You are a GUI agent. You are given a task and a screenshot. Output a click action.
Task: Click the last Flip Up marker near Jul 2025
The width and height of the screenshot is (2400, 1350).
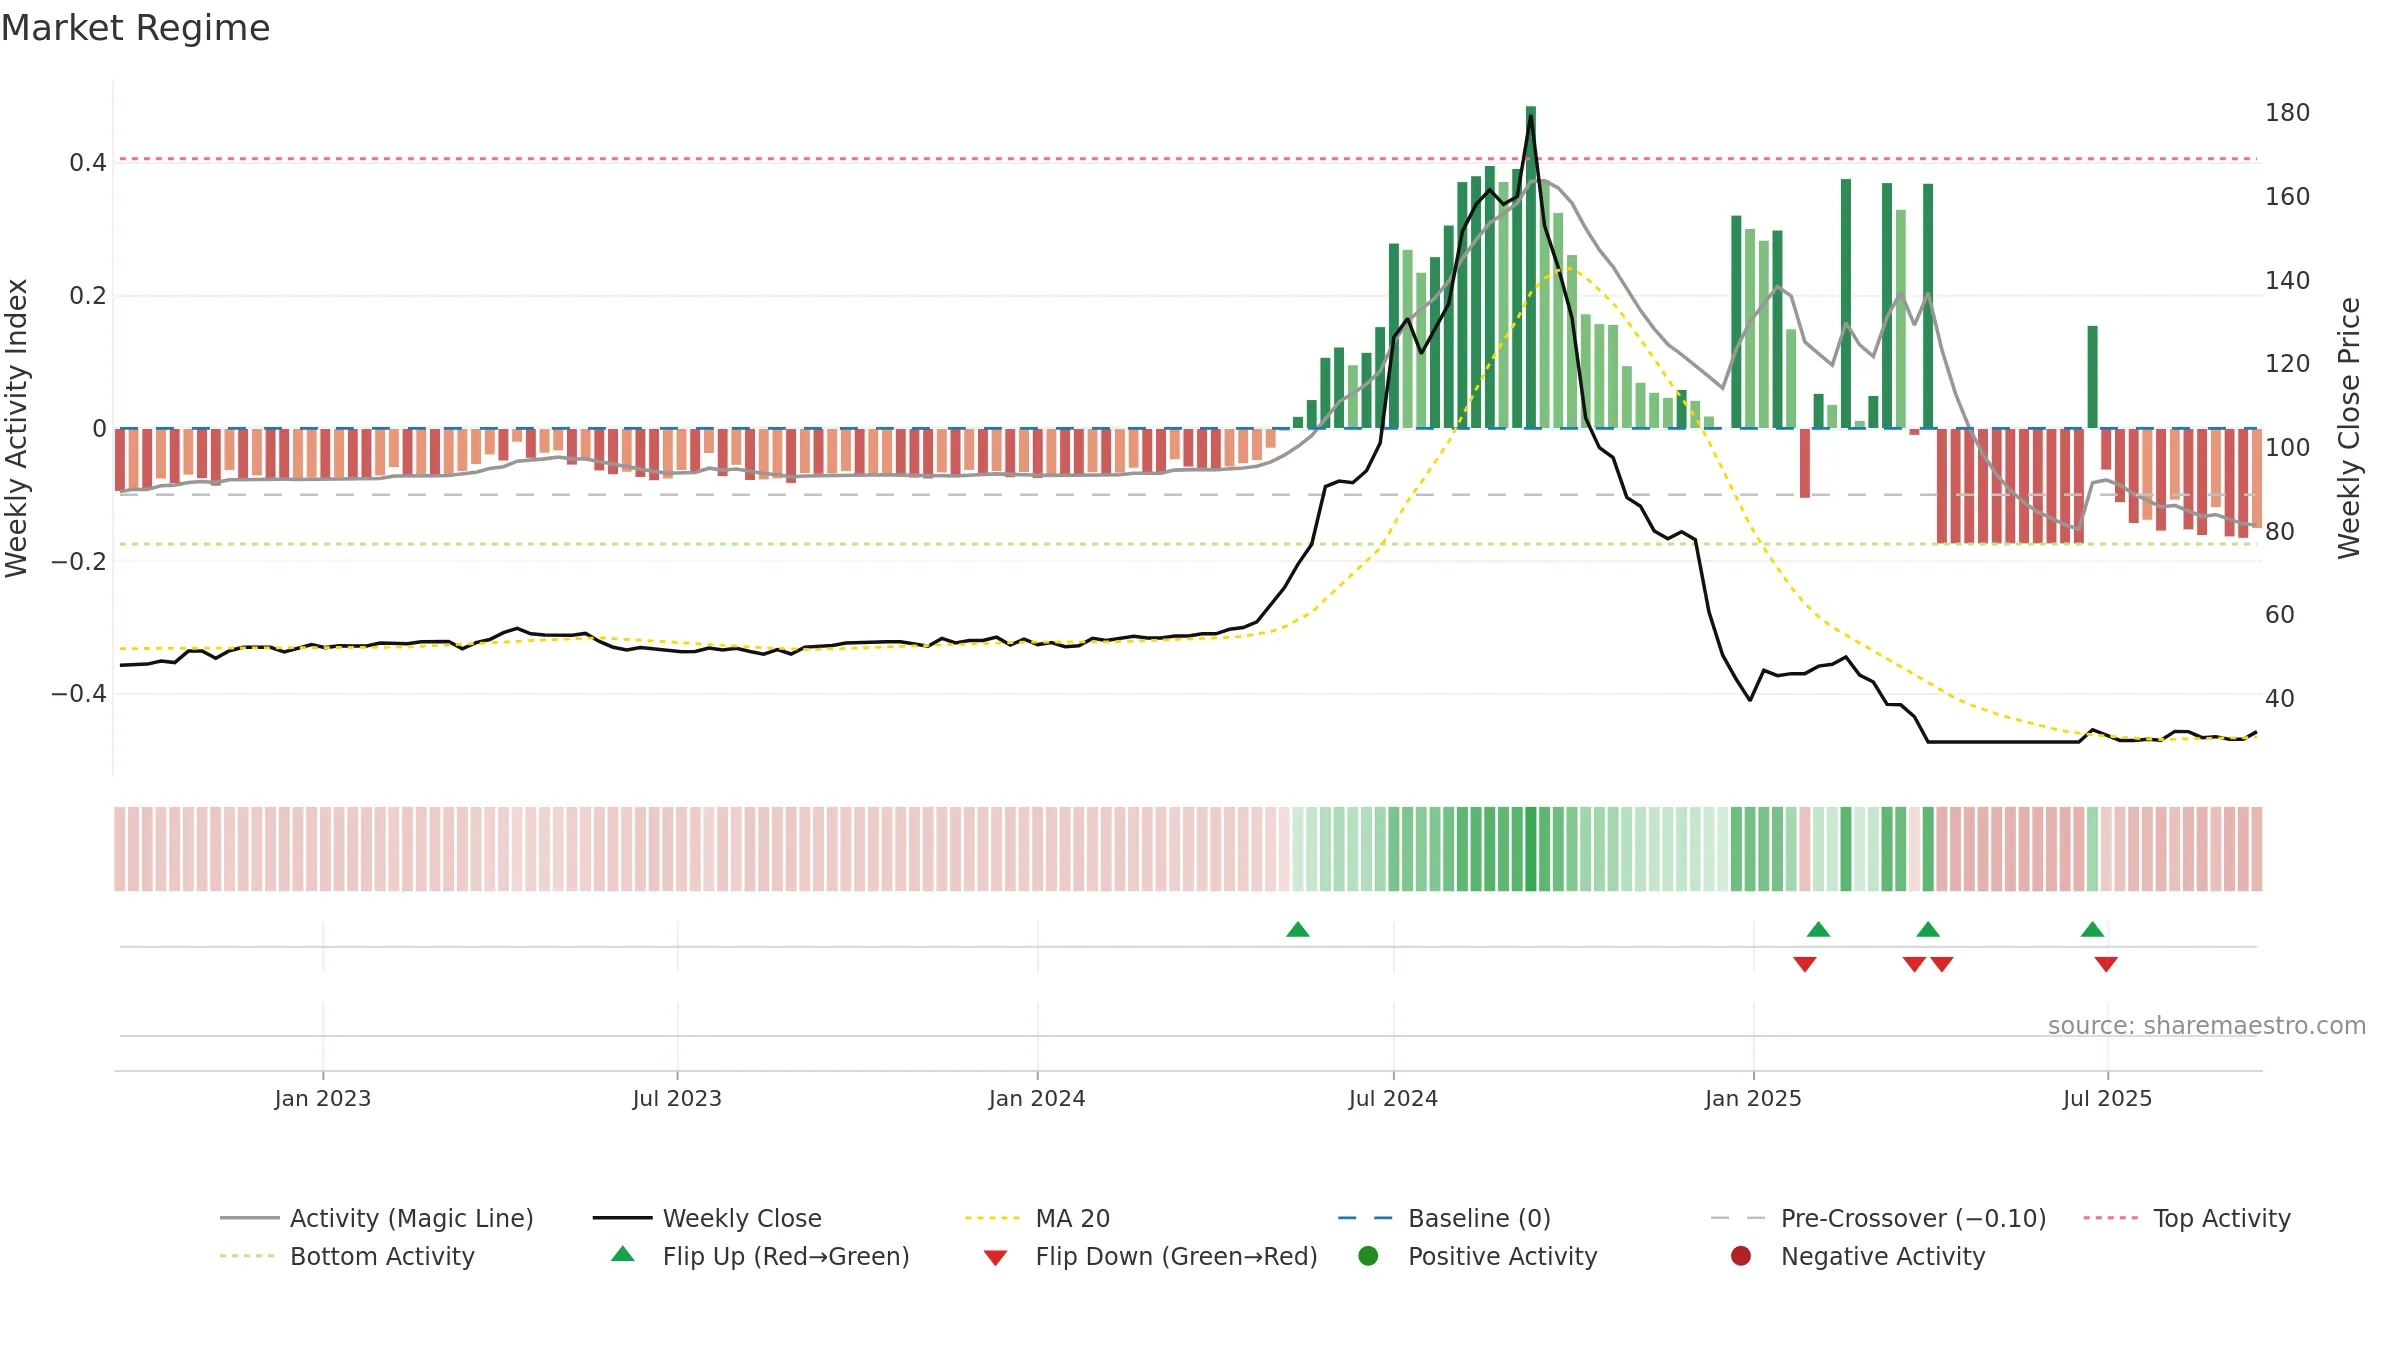tap(2092, 929)
